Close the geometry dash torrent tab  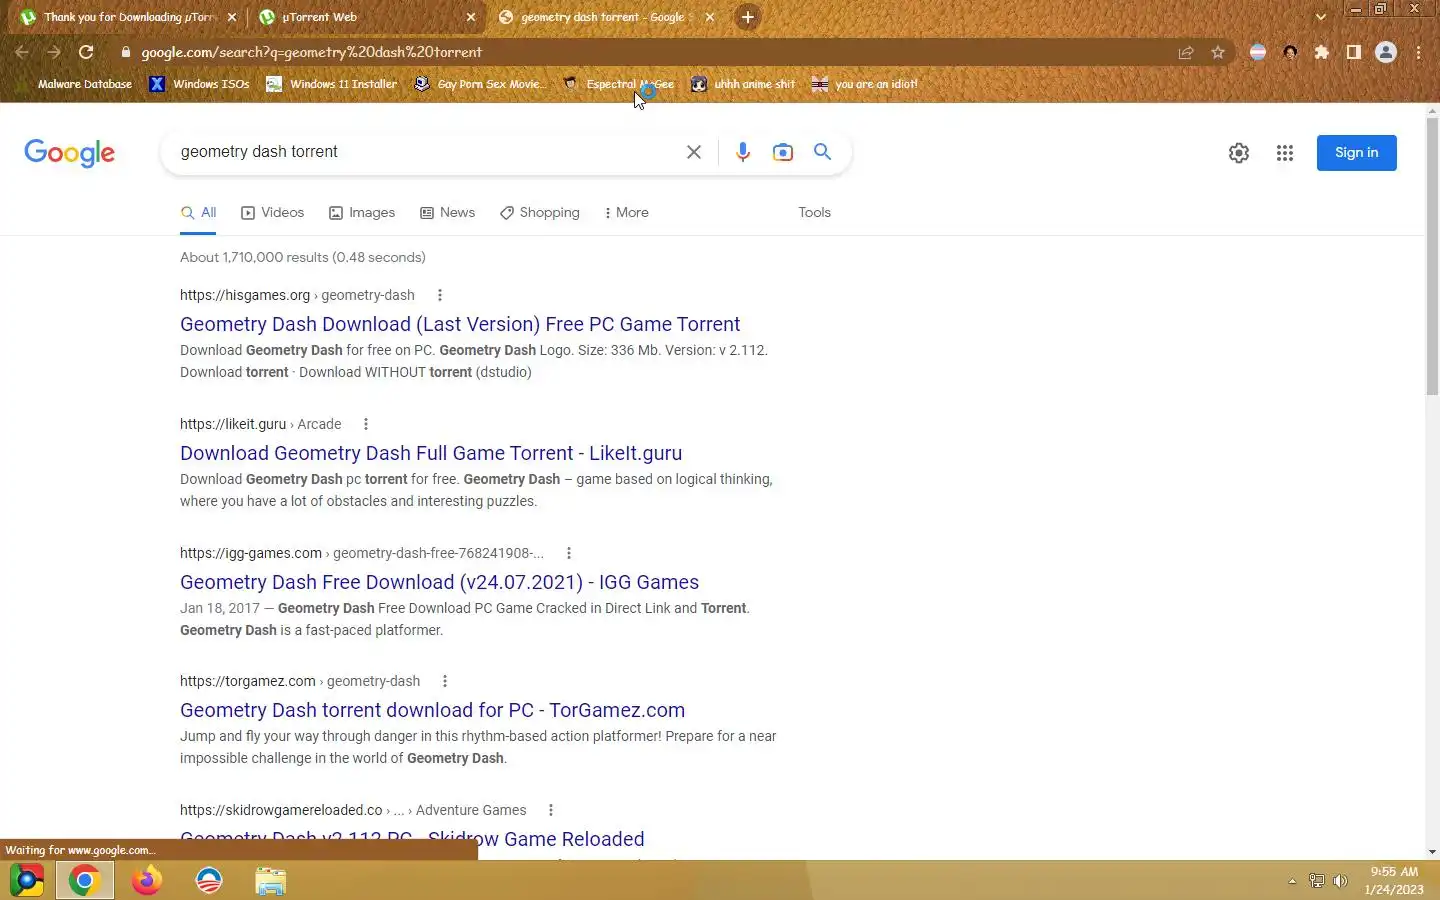click(x=710, y=17)
